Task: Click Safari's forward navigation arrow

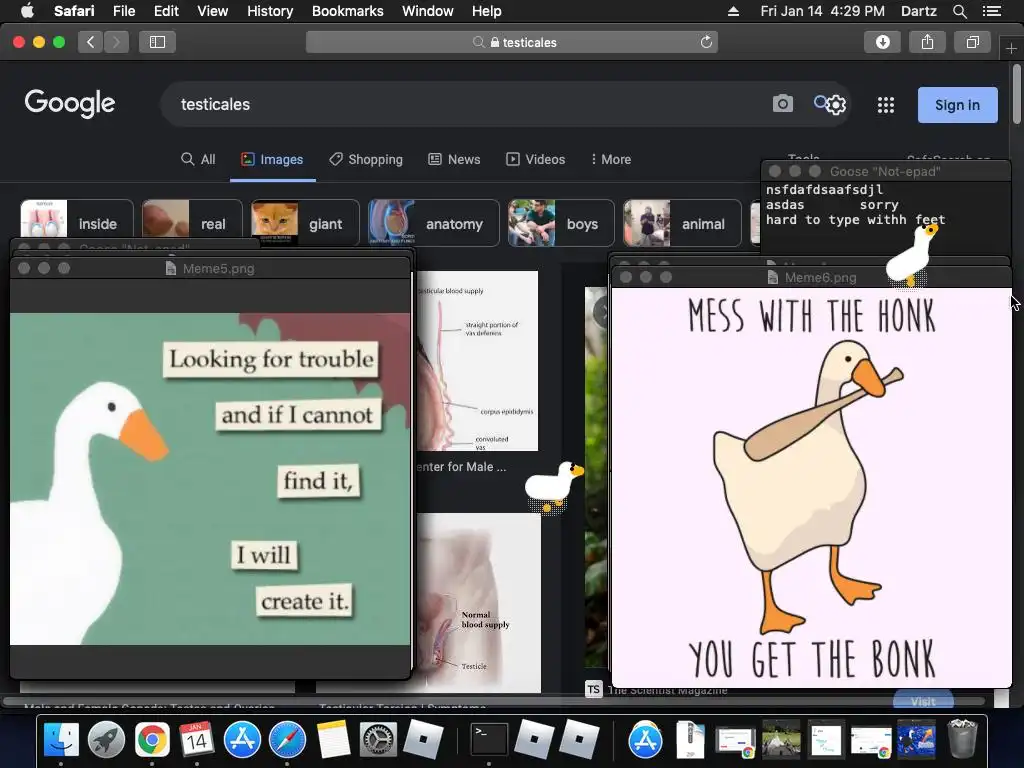Action: point(116,42)
